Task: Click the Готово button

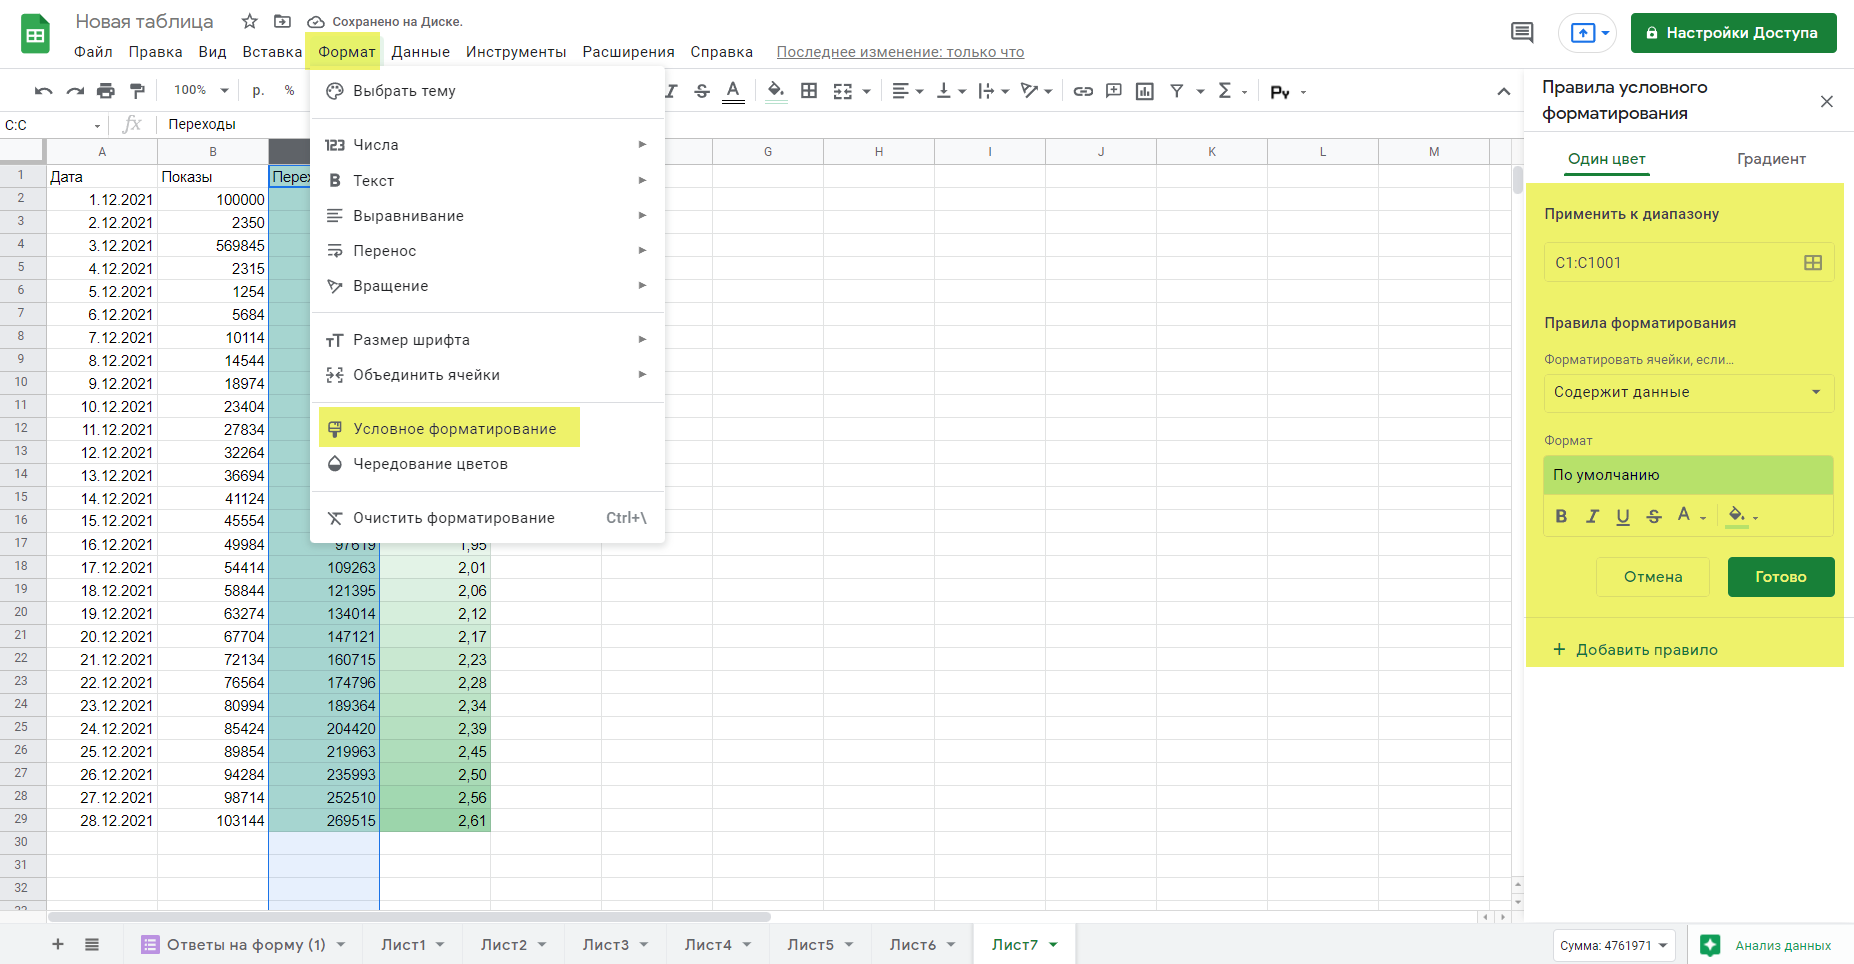Action: click(x=1781, y=577)
